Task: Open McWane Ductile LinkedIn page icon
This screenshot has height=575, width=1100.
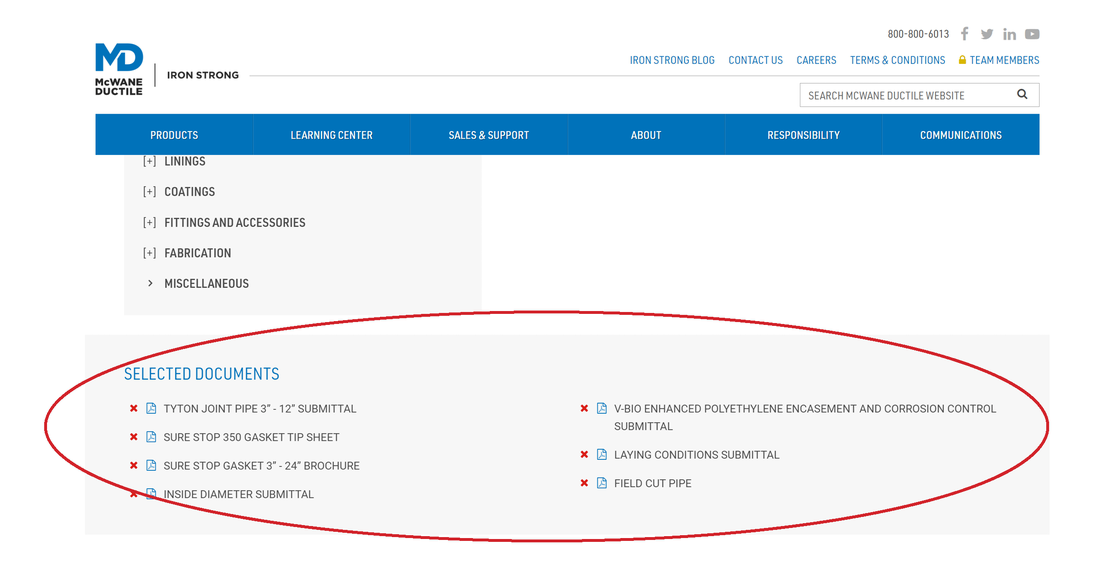Action: pyautogui.click(x=1010, y=34)
